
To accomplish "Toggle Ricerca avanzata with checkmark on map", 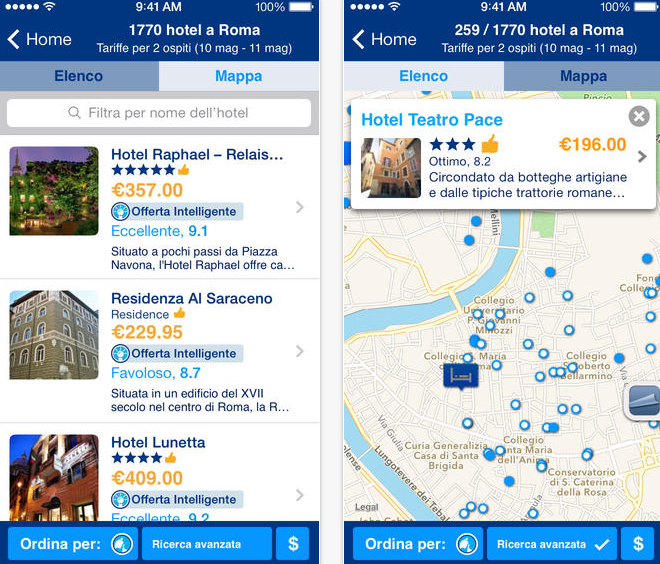I will tap(552, 544).
